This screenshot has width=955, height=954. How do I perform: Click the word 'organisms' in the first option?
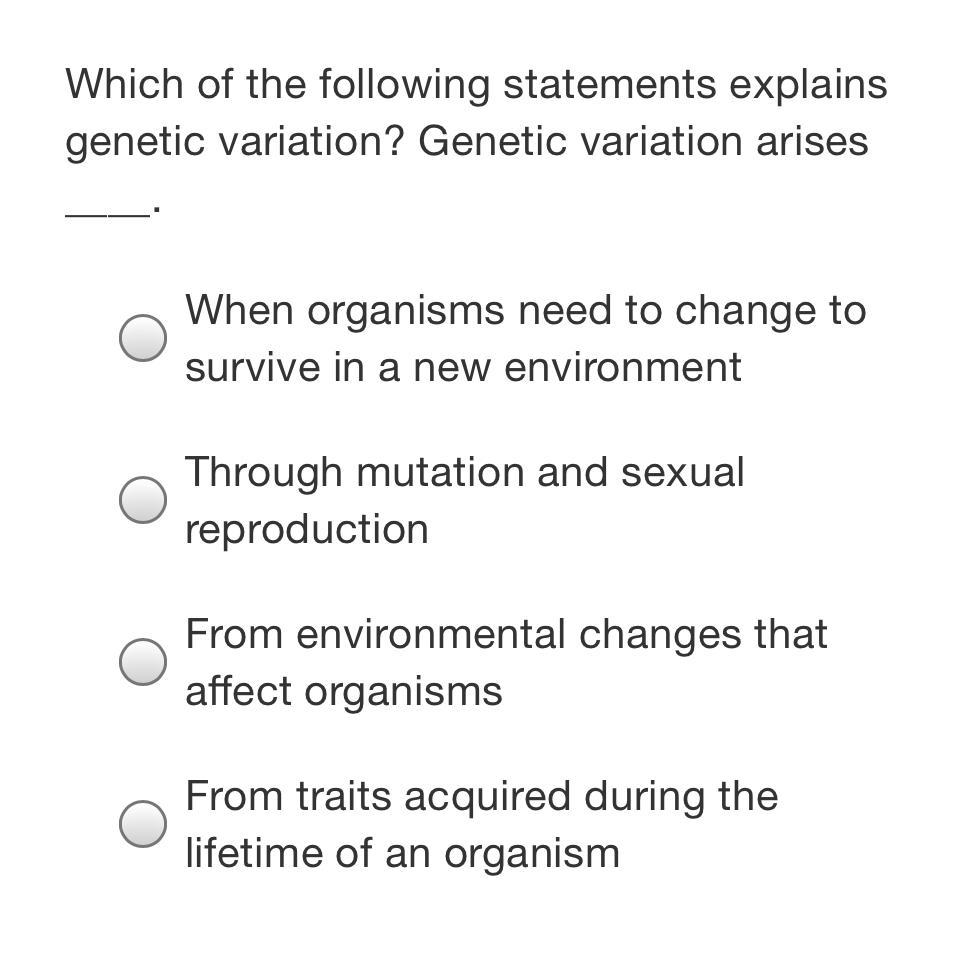406,313
